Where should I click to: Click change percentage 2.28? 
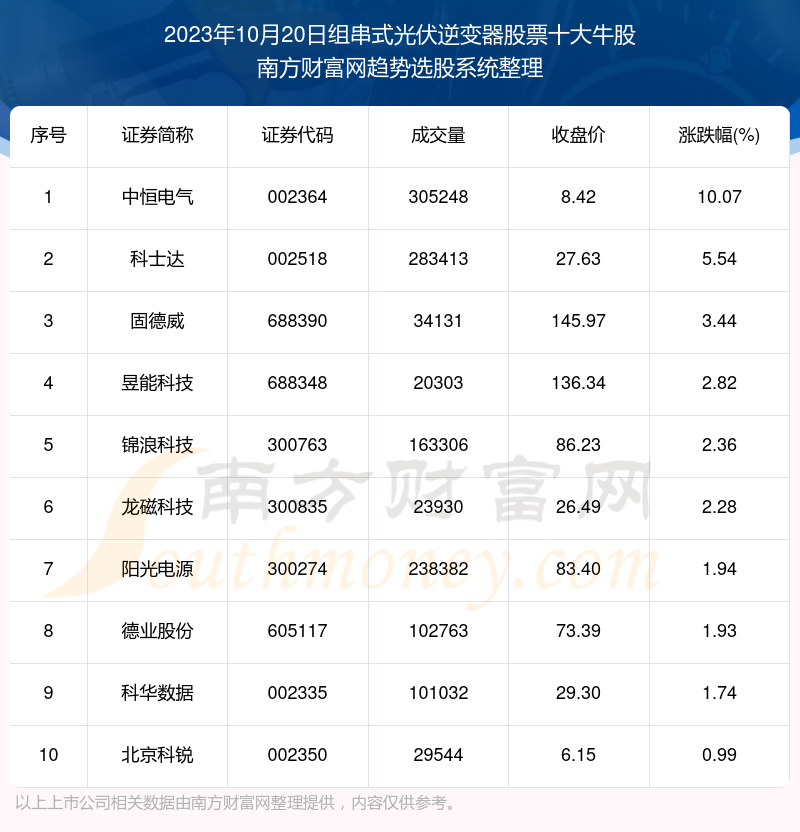coord(719,507)
